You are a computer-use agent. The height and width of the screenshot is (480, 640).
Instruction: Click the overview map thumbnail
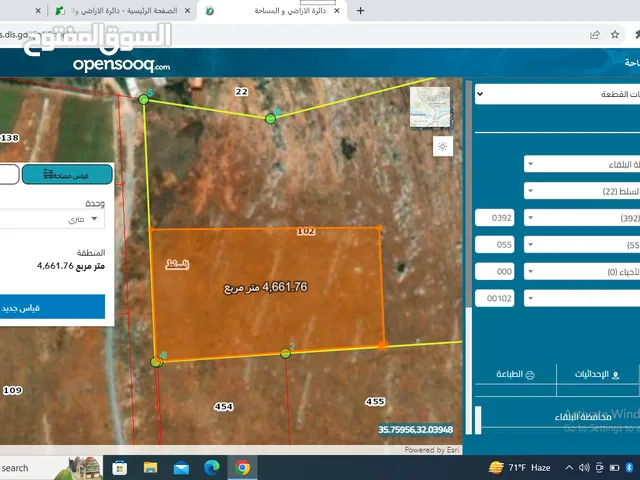[430, 107]
